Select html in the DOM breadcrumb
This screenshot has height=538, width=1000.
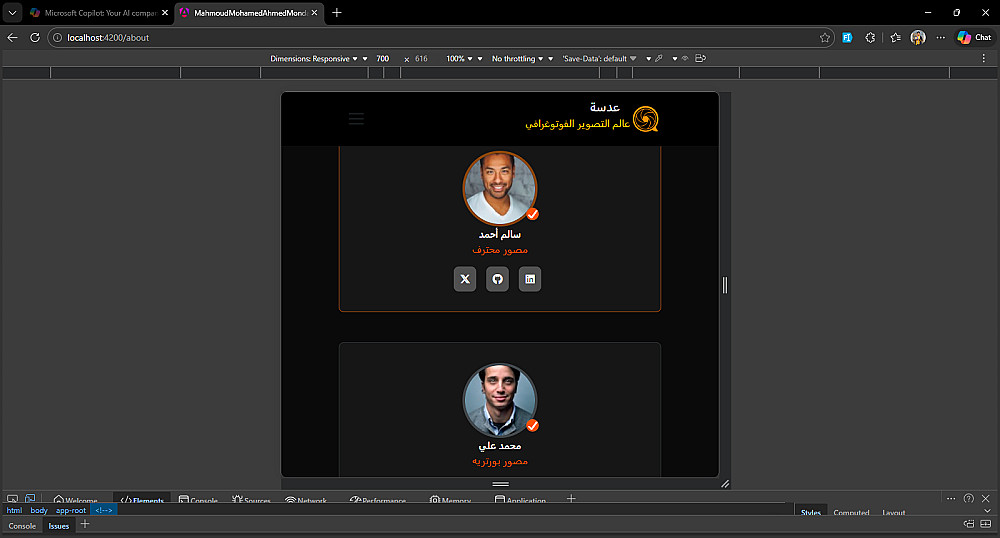[14, 511]
